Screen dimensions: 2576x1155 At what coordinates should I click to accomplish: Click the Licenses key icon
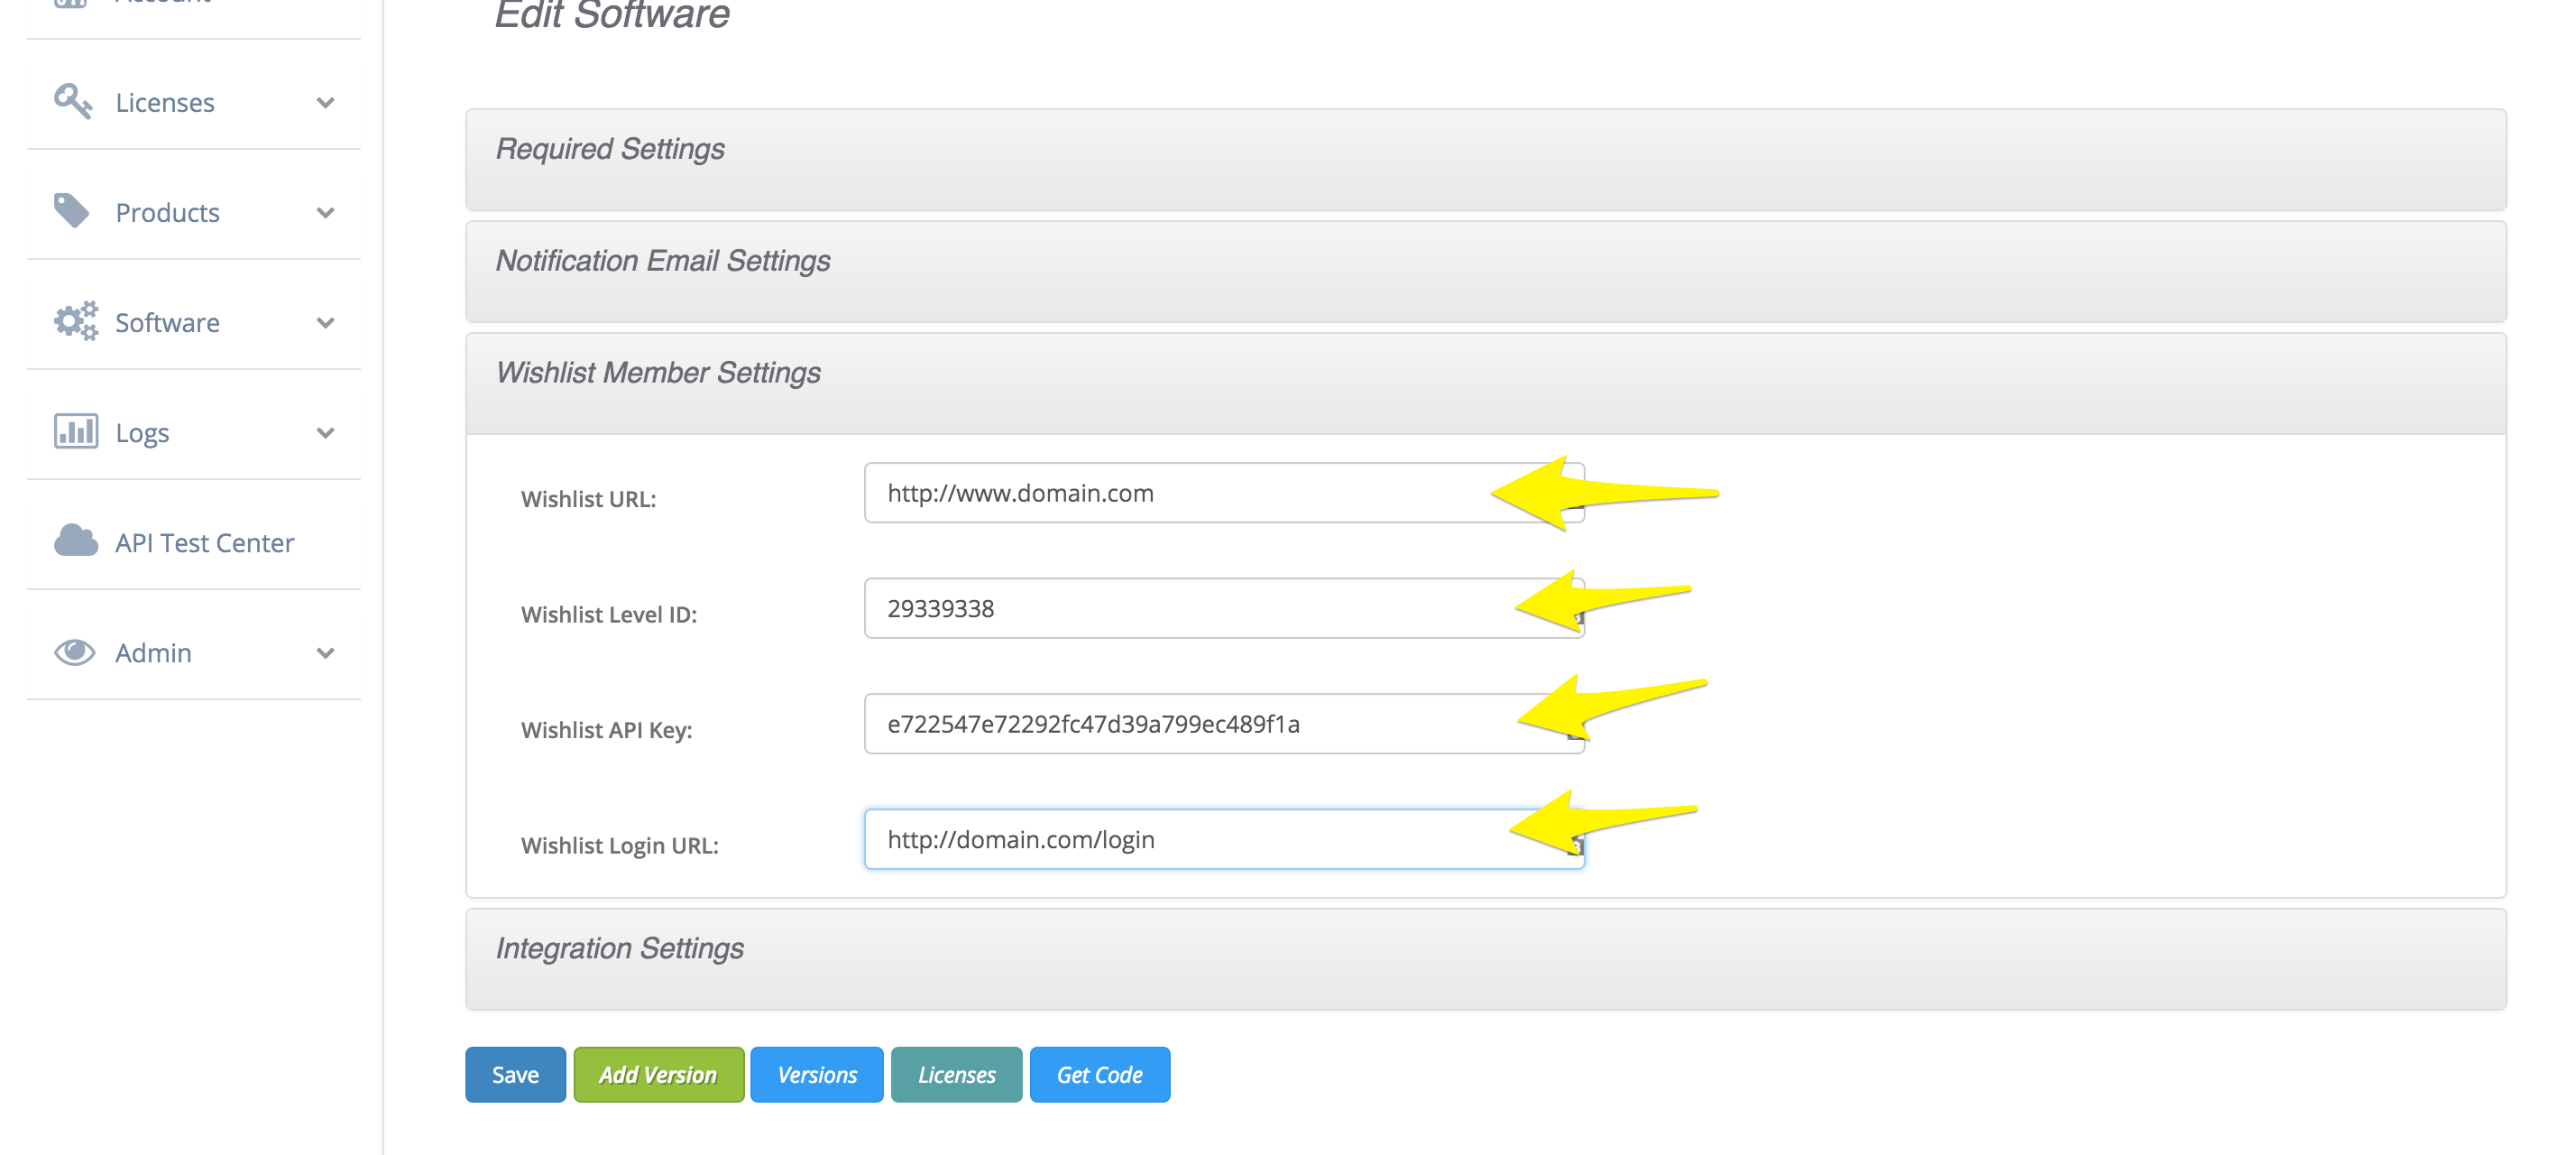(x=73, y=101)
